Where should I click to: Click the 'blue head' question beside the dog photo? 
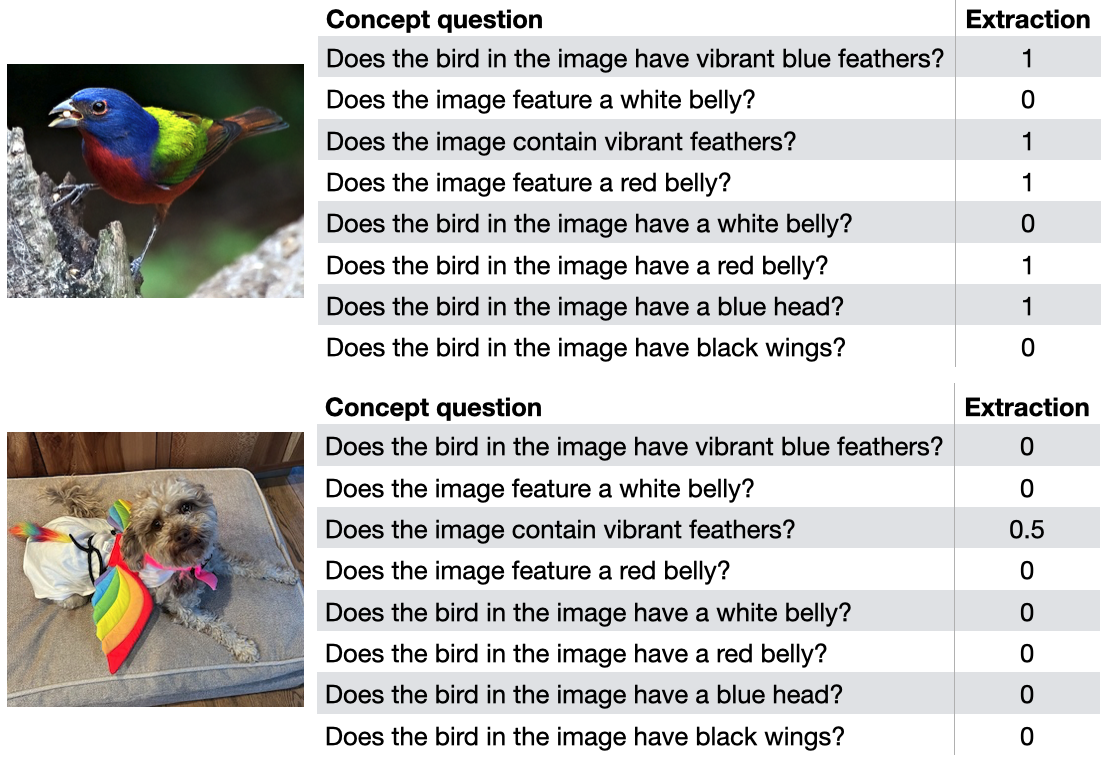pyautogui.click(x=584, y=695)
